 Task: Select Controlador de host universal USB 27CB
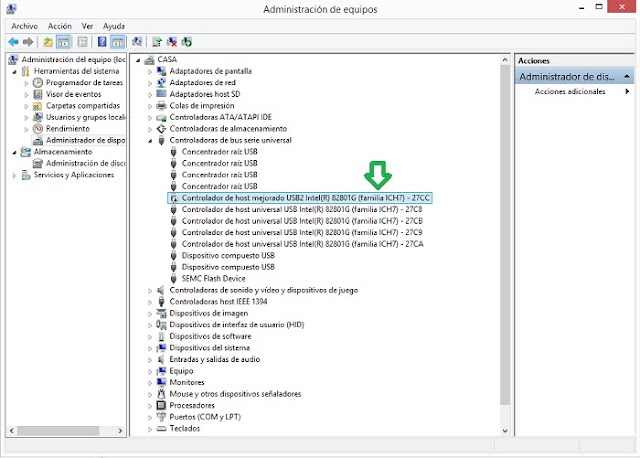pyautogui.click(x=302, y=221)
